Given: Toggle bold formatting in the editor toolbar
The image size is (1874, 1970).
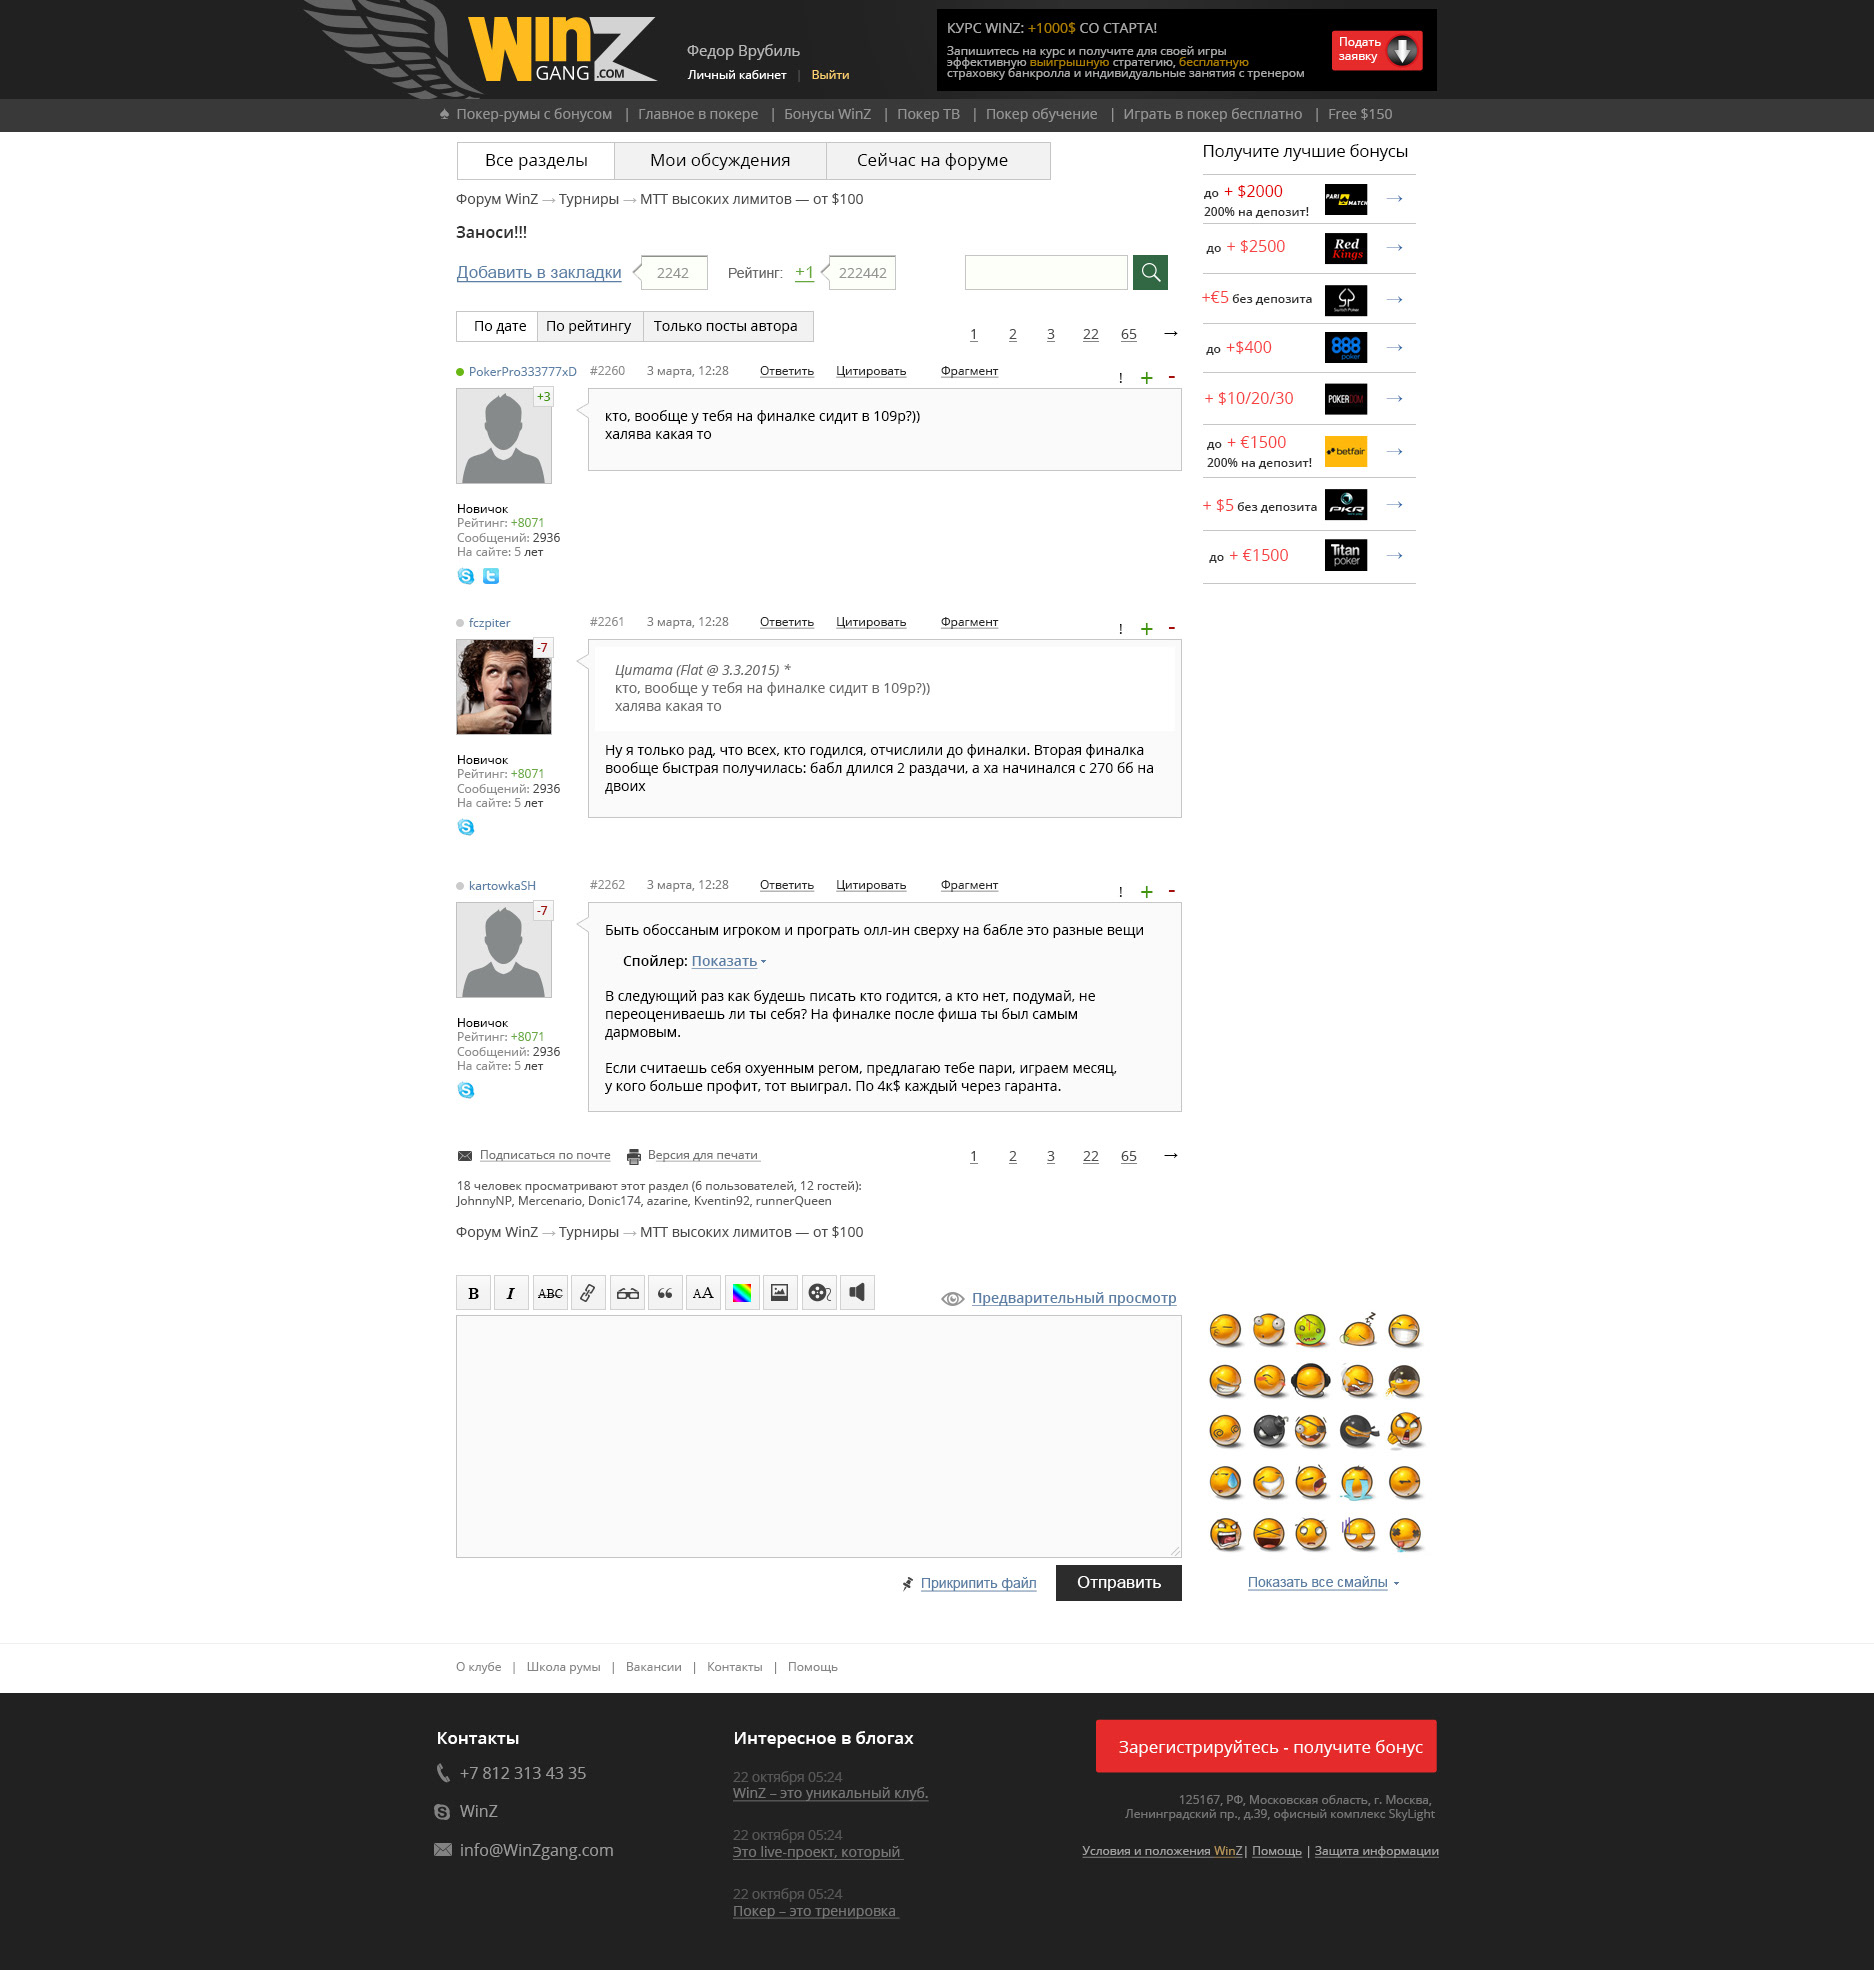Looking at the screenshot, I should 473,1293.
